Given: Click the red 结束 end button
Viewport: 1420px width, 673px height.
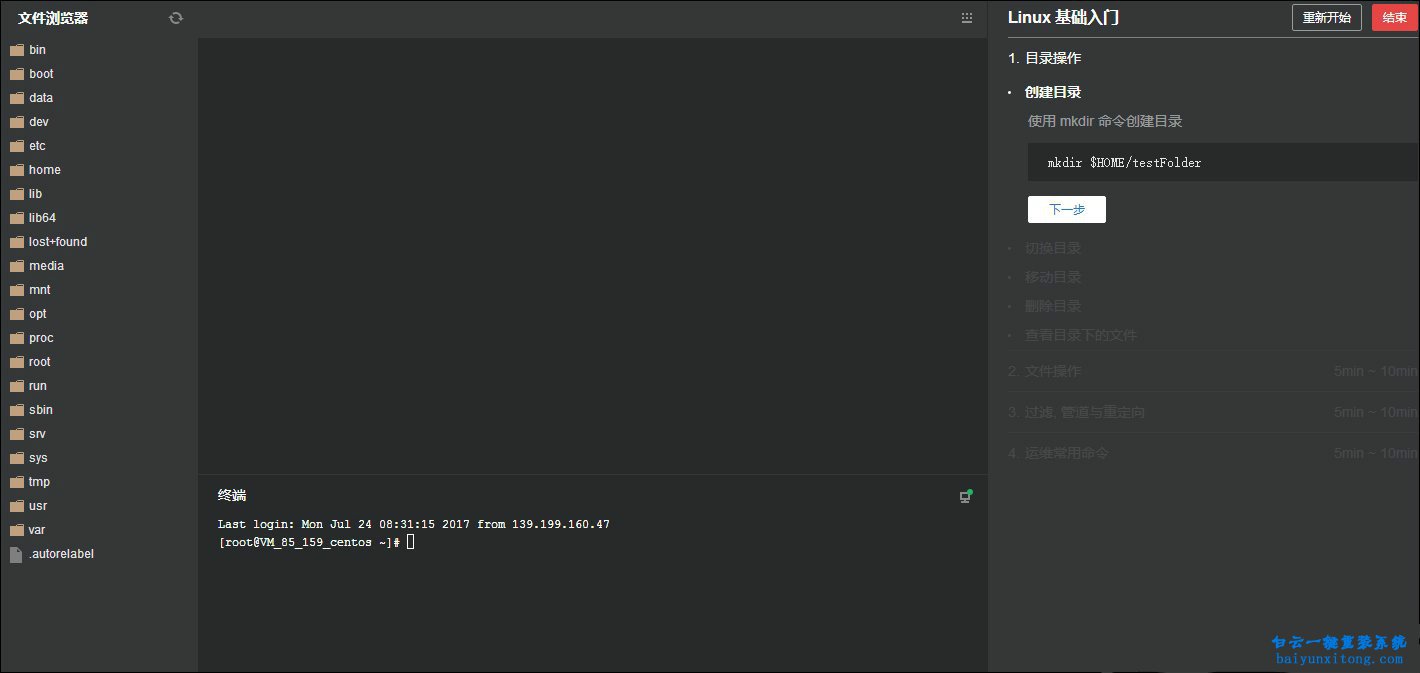Looking at the screenshot, I should (x=1394, y=18).
